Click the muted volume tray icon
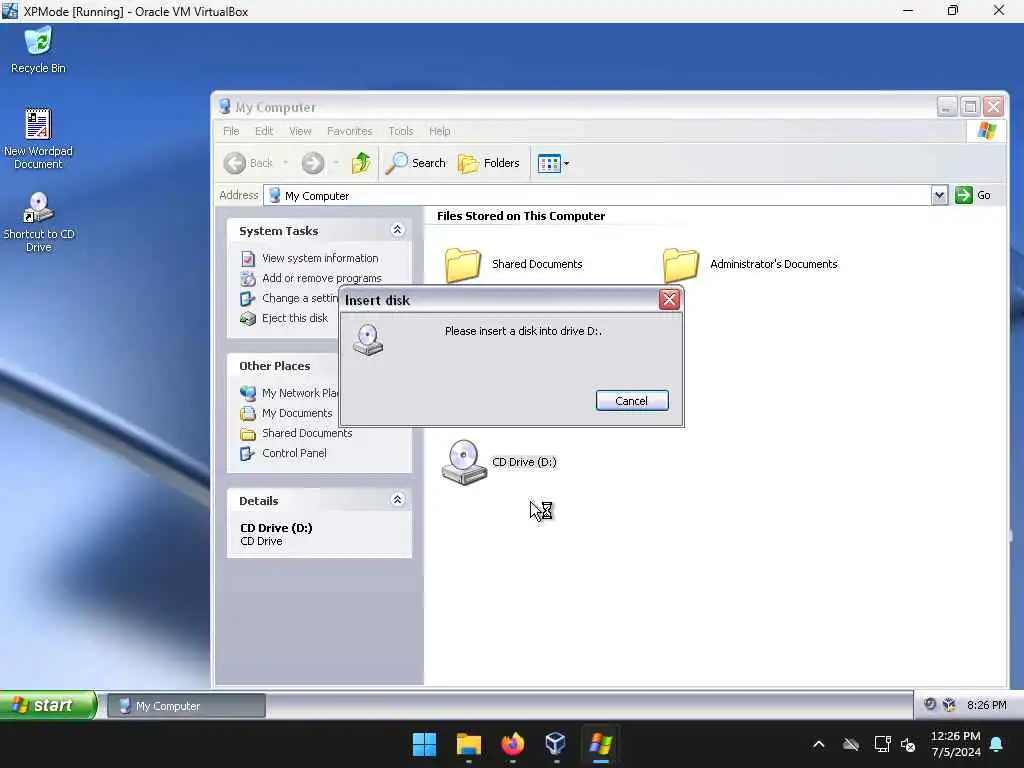1024x768 pixels. [908, 744]
